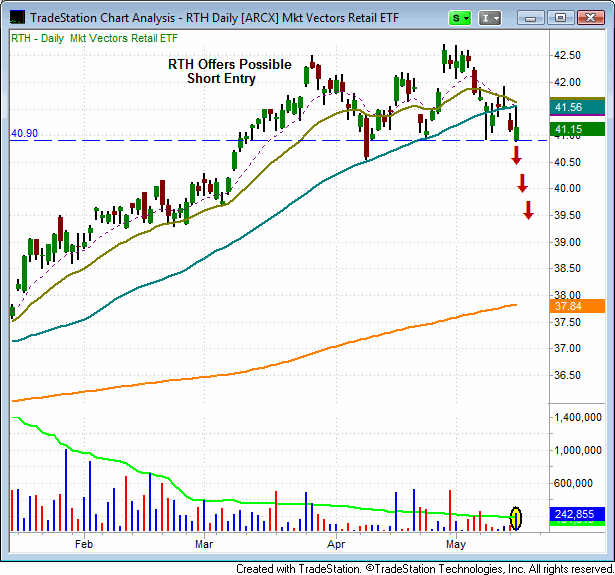Click the 1,400,000 volume axis label

click(578, 417)
